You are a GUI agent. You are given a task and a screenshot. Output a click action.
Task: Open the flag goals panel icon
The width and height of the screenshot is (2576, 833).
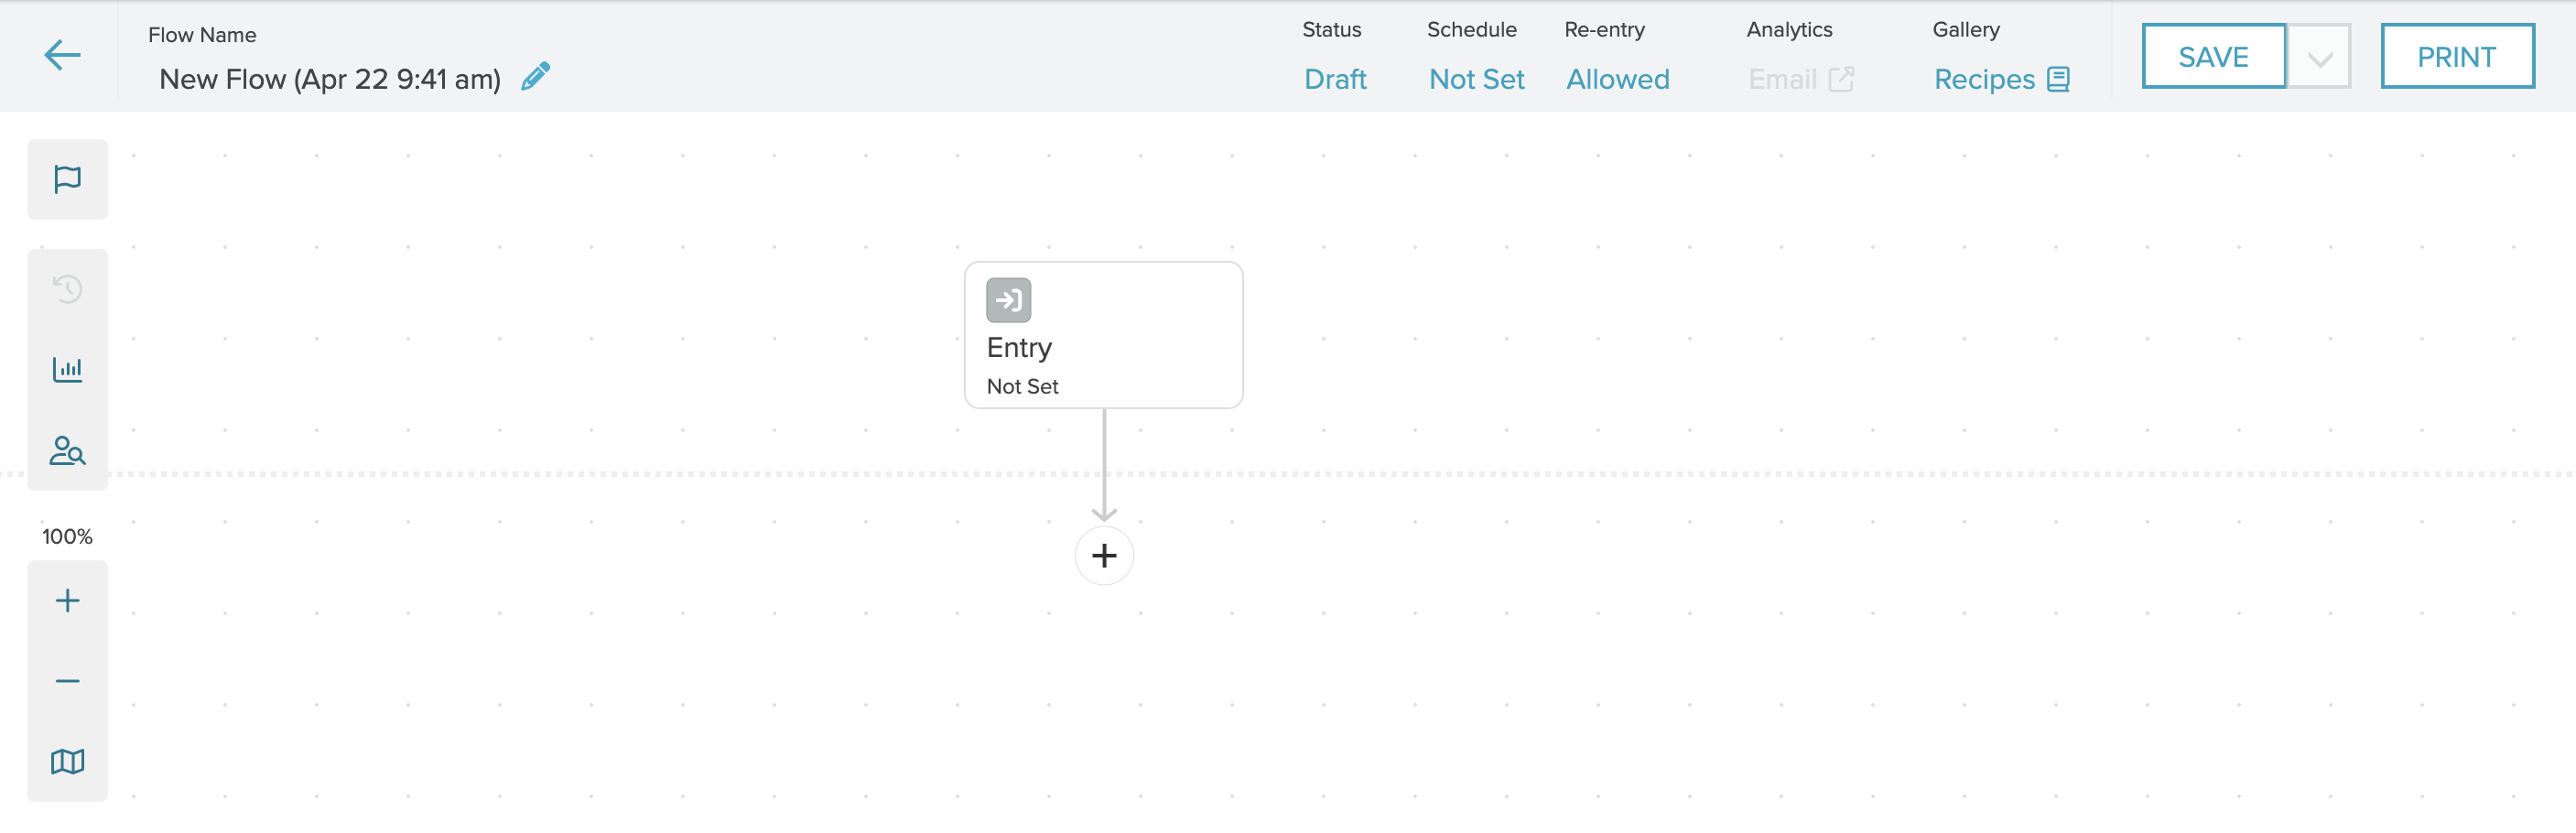tap(67, 180)
